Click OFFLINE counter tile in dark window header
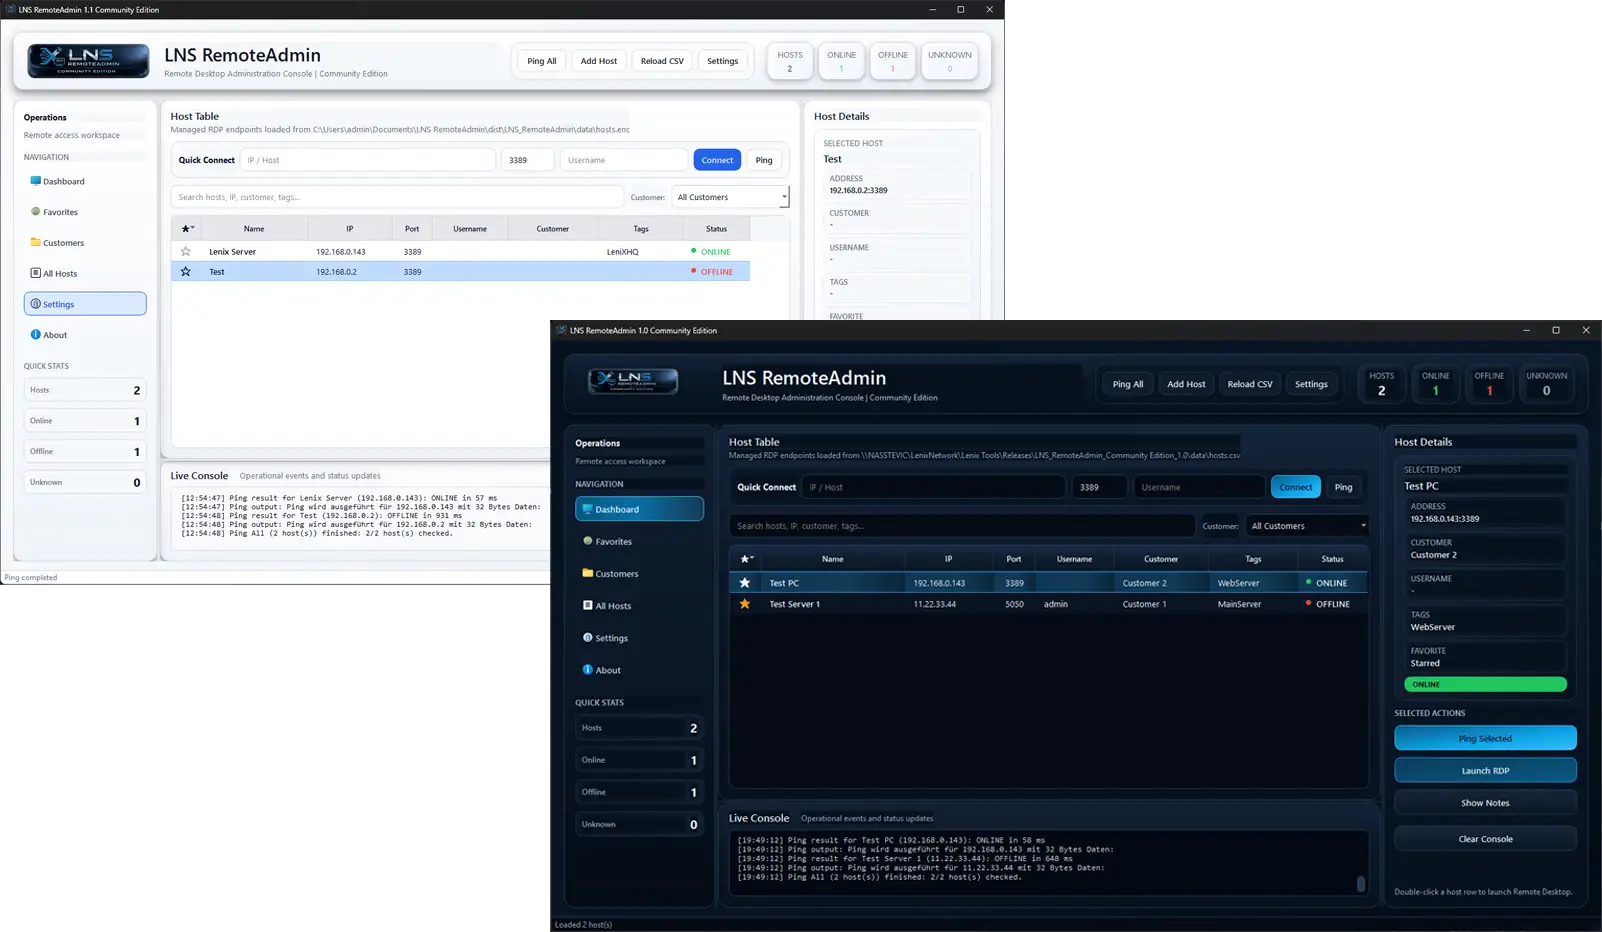Screen dimensions: 1602x932 (1489, 384)
